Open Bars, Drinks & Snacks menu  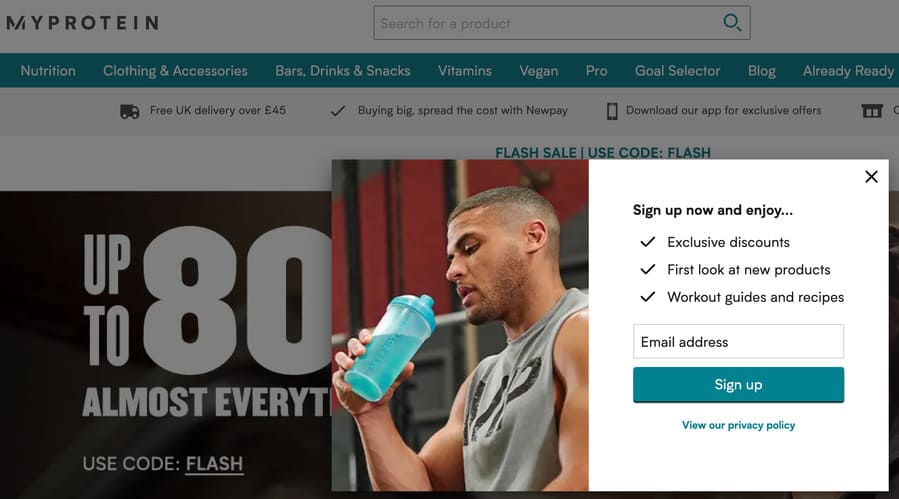coord(343,71)
